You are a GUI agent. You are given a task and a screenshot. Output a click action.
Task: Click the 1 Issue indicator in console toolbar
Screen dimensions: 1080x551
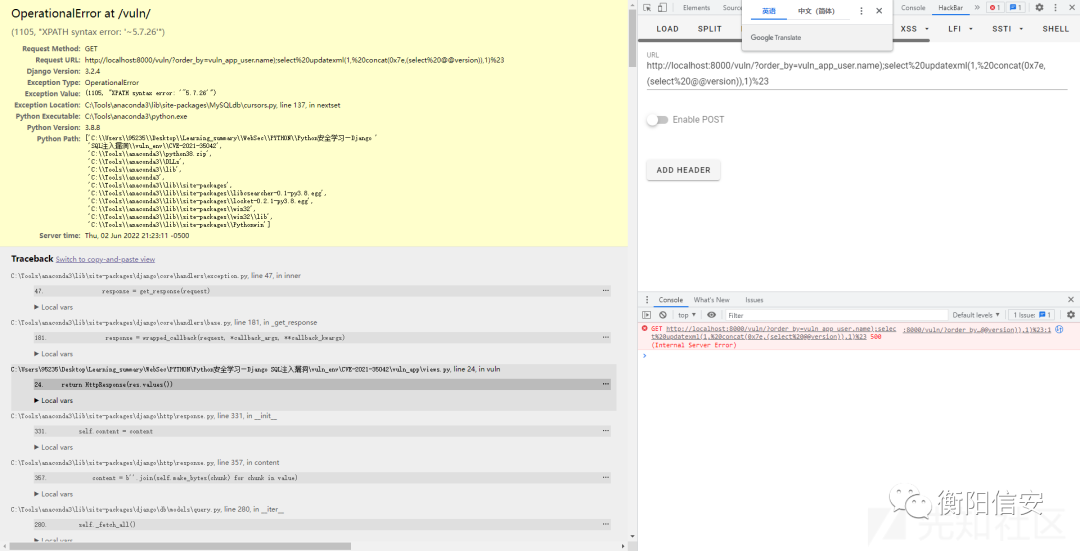[1032, 315]
